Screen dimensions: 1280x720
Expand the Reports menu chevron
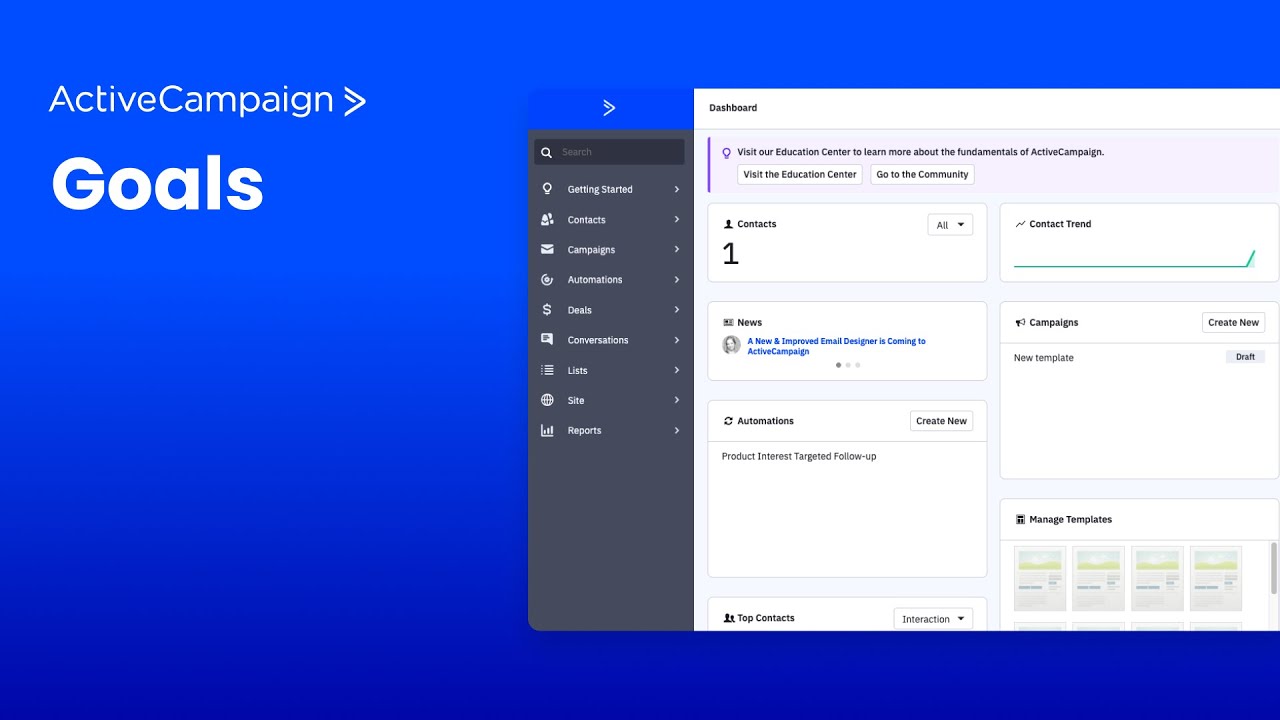point(677,430)
